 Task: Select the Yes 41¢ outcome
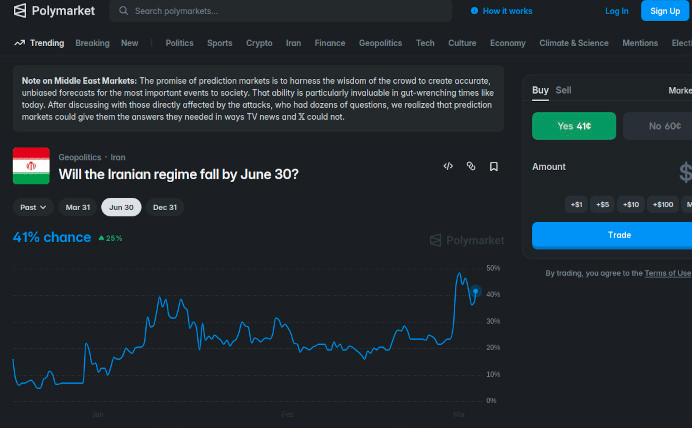coord(573,126)
